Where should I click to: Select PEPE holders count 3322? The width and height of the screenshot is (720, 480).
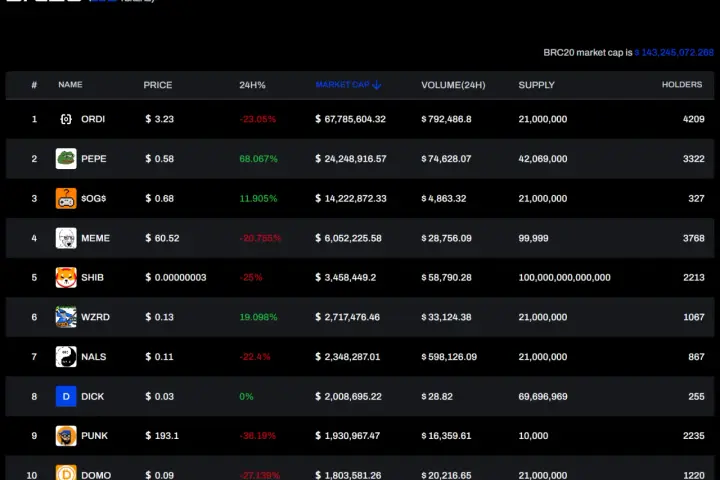tap(693, 158)
